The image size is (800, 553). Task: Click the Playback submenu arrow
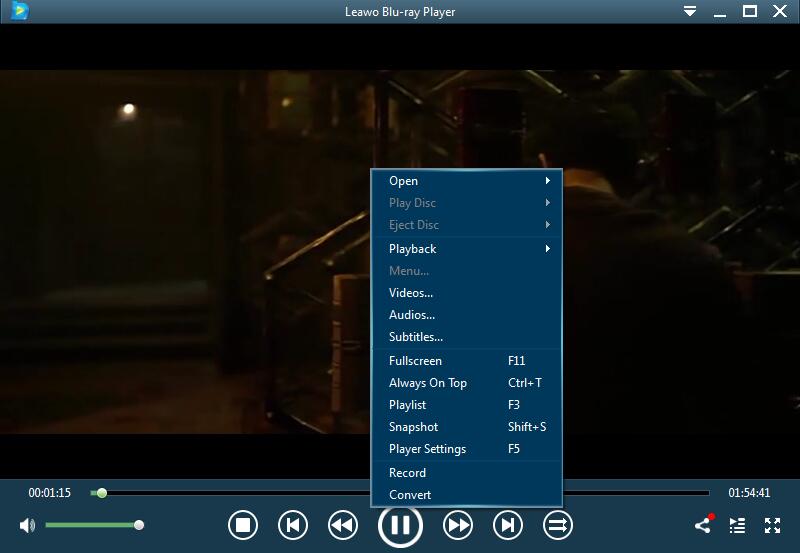pos(547,248)
